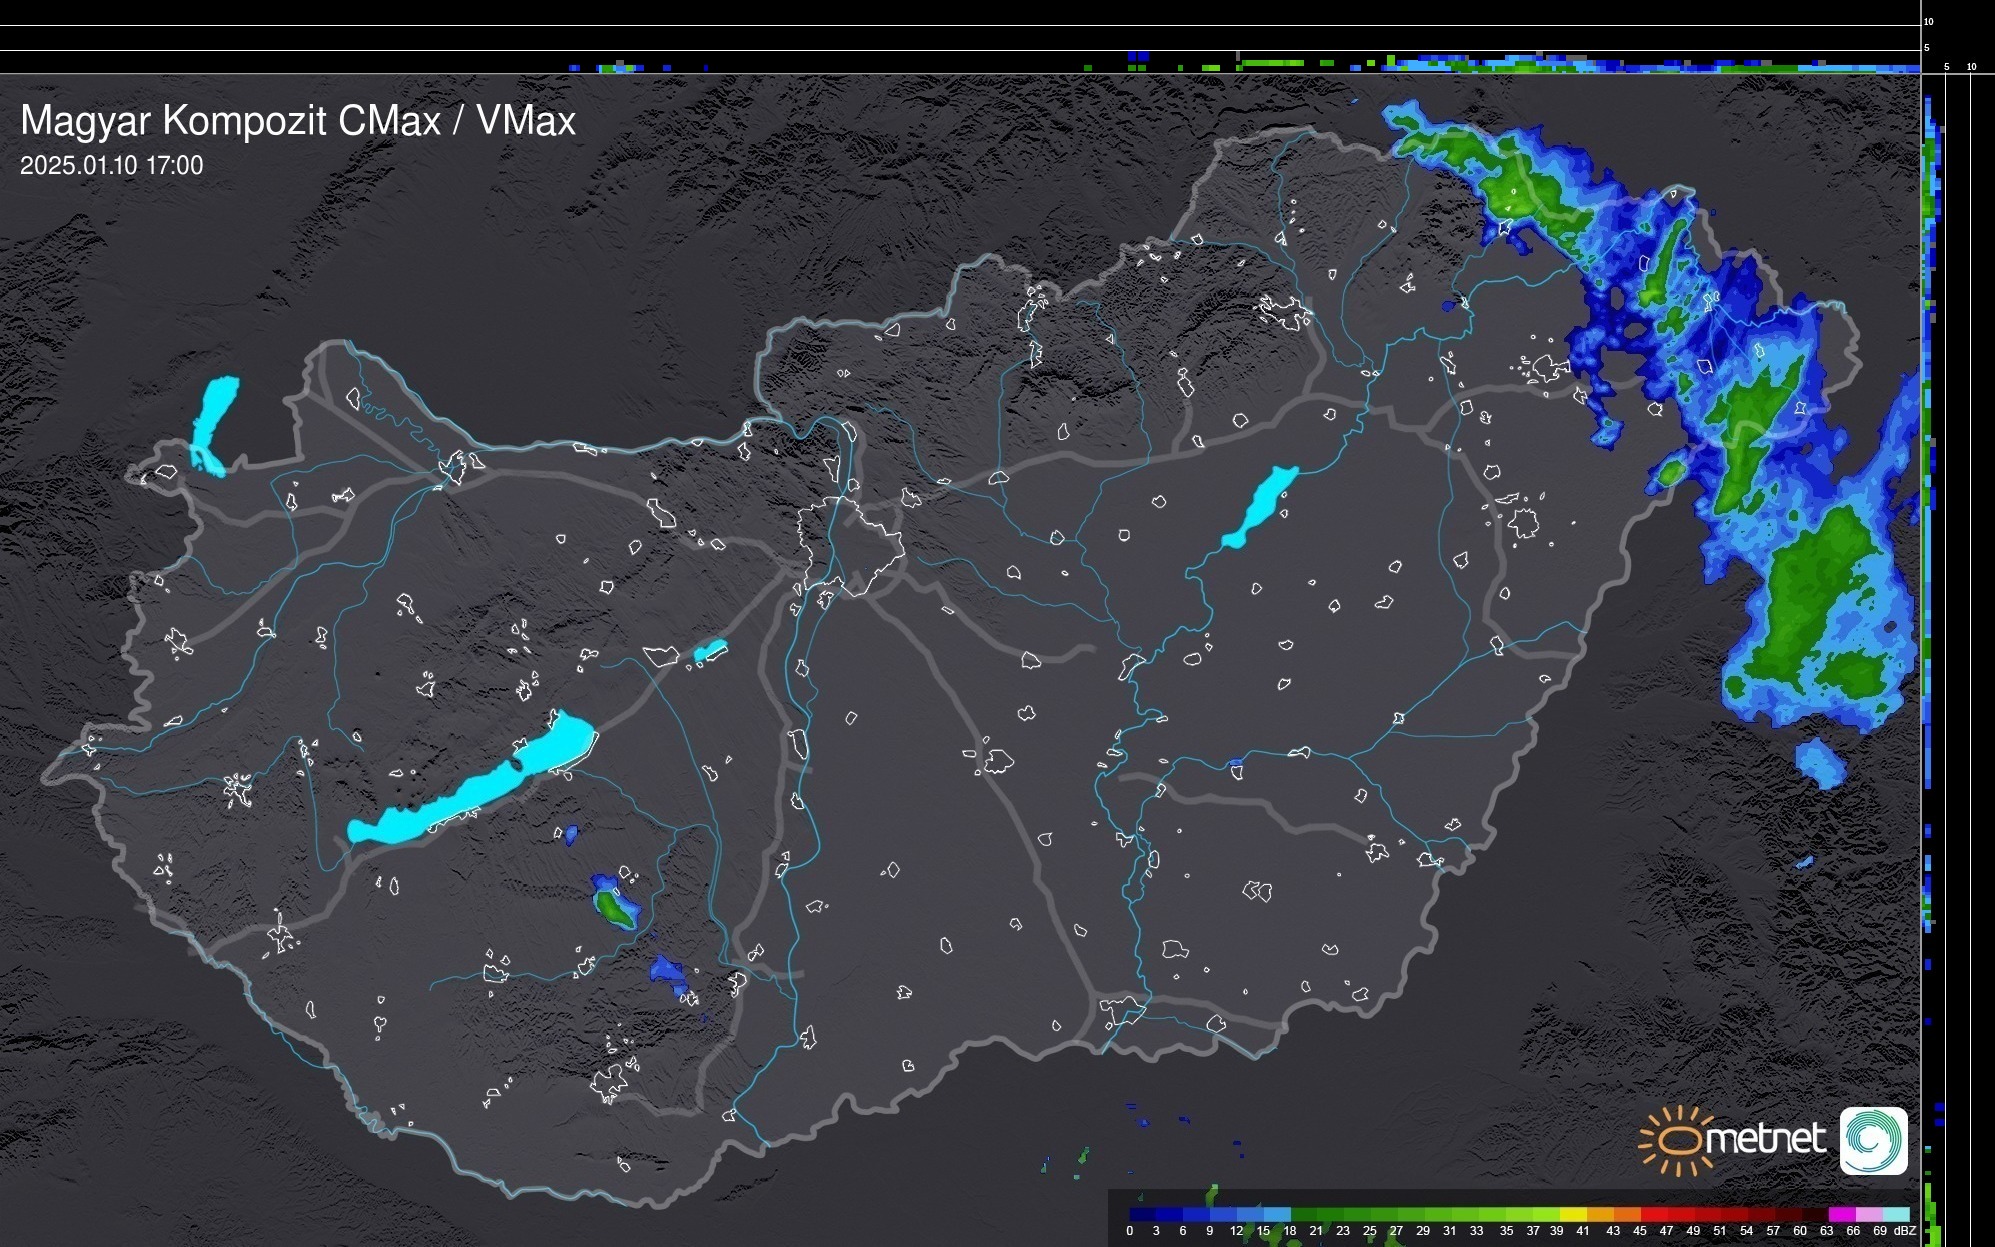Select the yellow 39 dBZ legend swatch
Screen dimensions: 1995x1247
1571,1215
